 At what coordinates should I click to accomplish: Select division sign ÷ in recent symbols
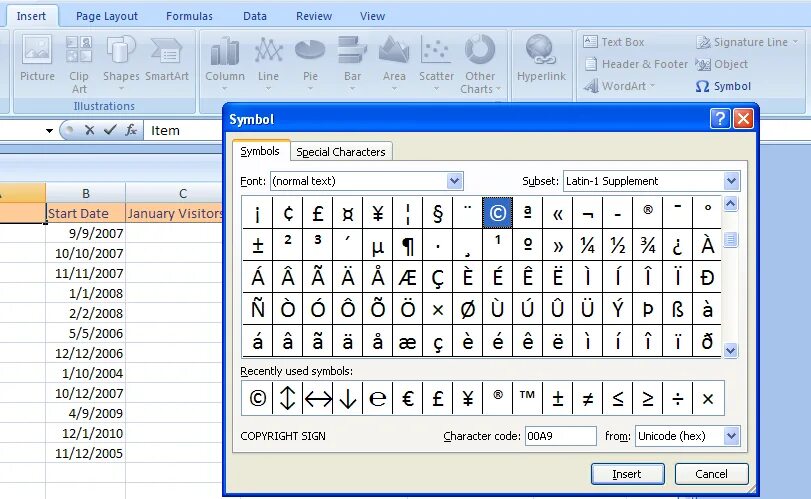[678, 398]
